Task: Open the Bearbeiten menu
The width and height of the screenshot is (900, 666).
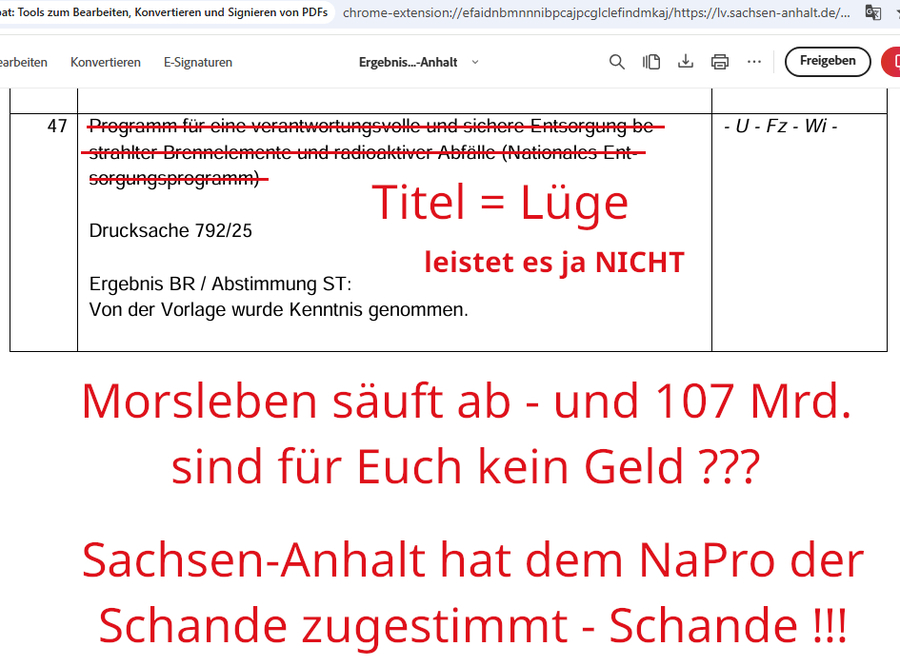Action: pos(22,61)
